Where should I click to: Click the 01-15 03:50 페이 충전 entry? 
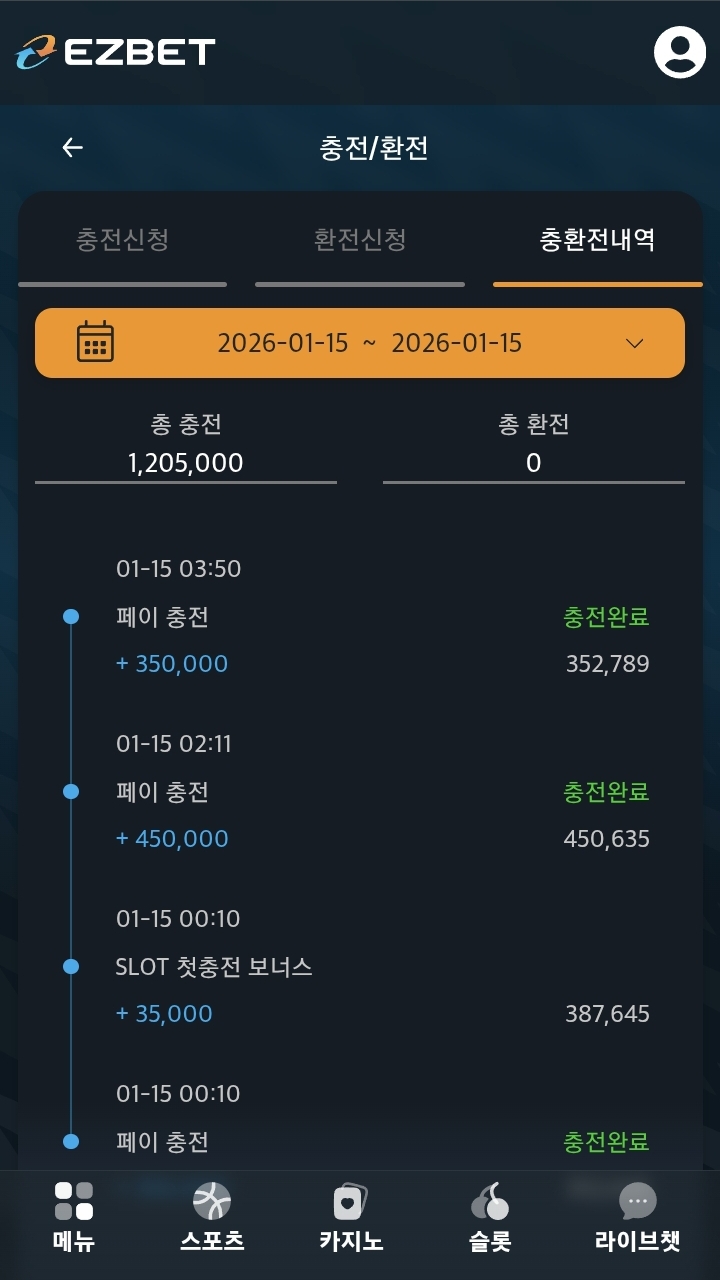[x=162, y=617]
